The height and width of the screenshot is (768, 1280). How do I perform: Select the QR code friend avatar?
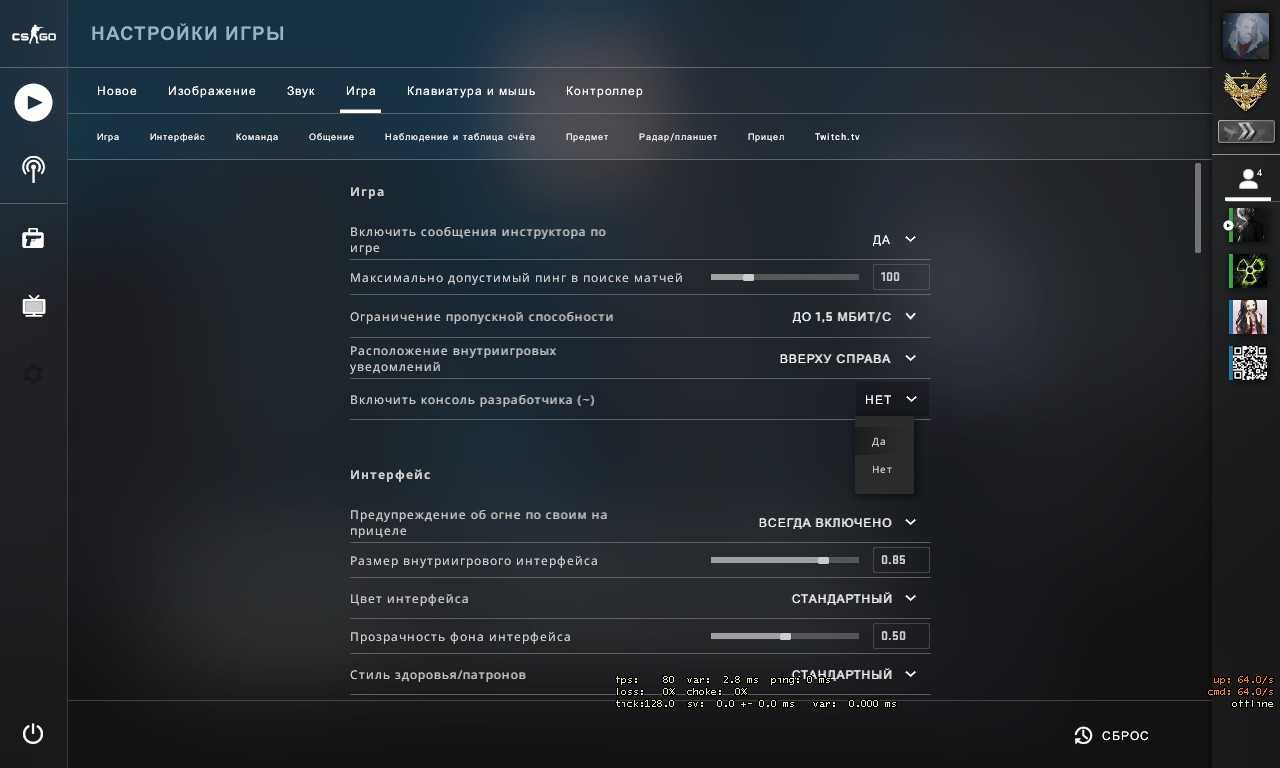1247,363
